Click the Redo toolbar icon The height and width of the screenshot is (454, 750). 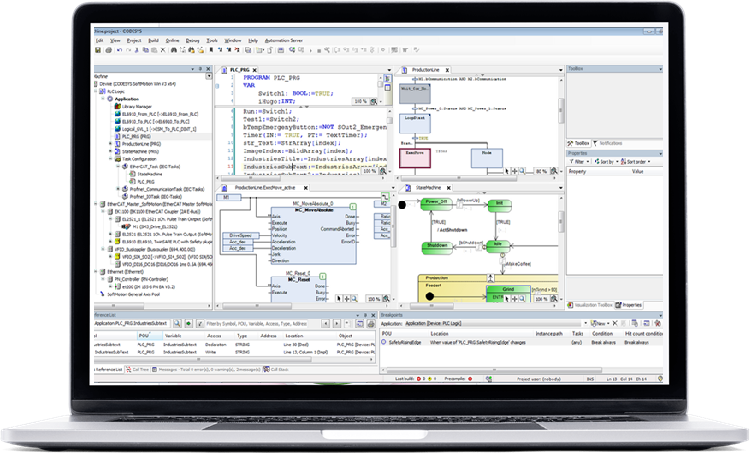click(128, 50)
